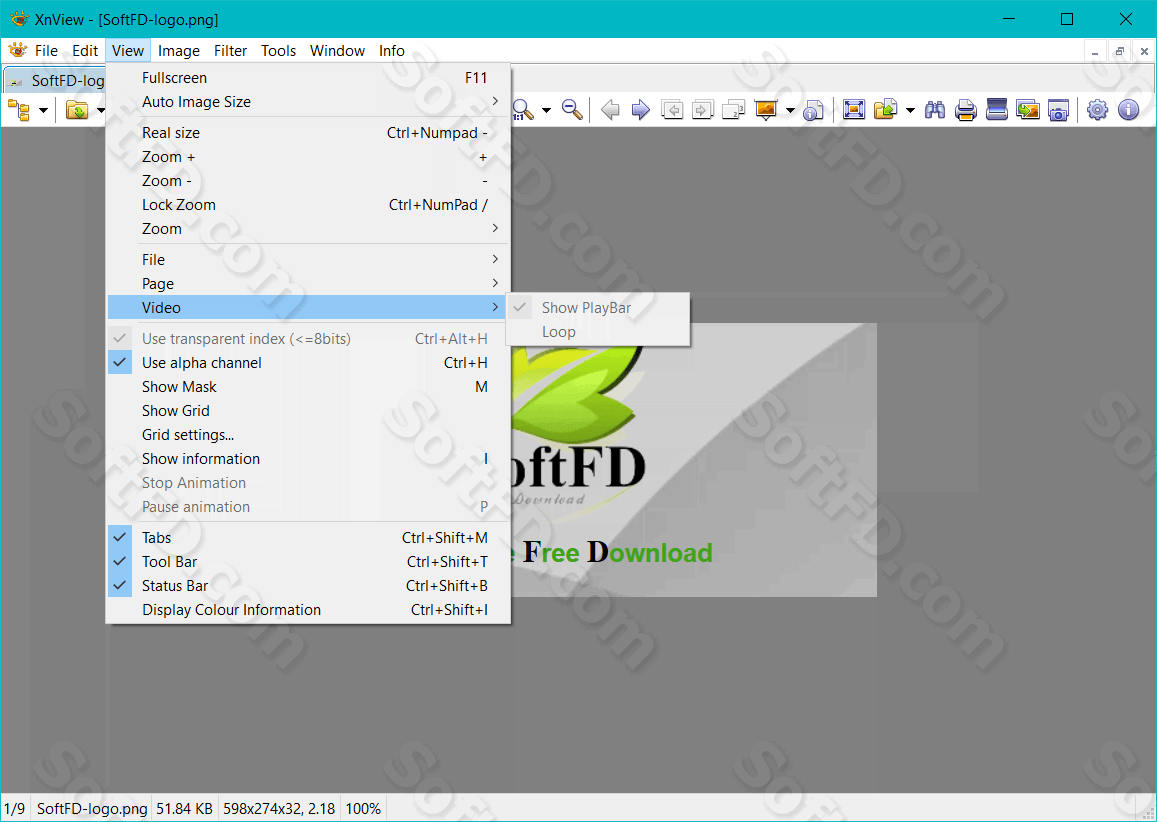Select Show information menu entry

click(308, 459)
